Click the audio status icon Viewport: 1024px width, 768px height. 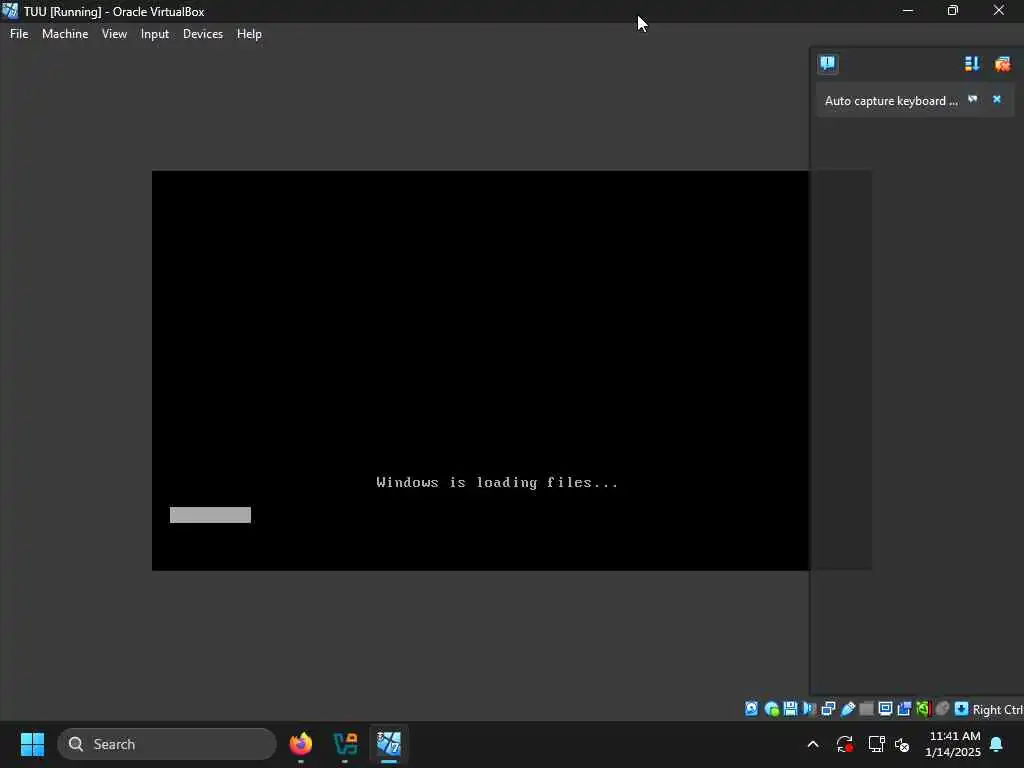click(x=809, y=709)
